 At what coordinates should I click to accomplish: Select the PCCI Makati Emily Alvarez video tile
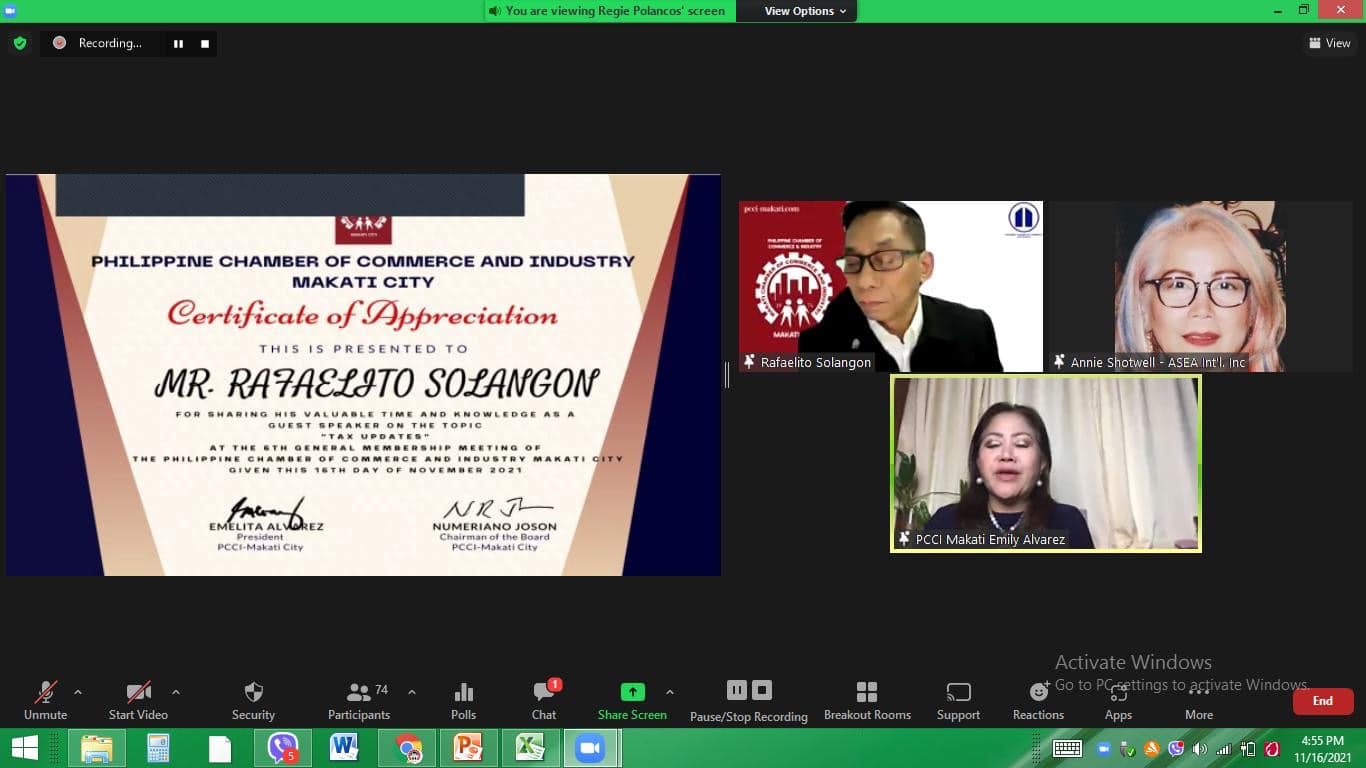1045,463
